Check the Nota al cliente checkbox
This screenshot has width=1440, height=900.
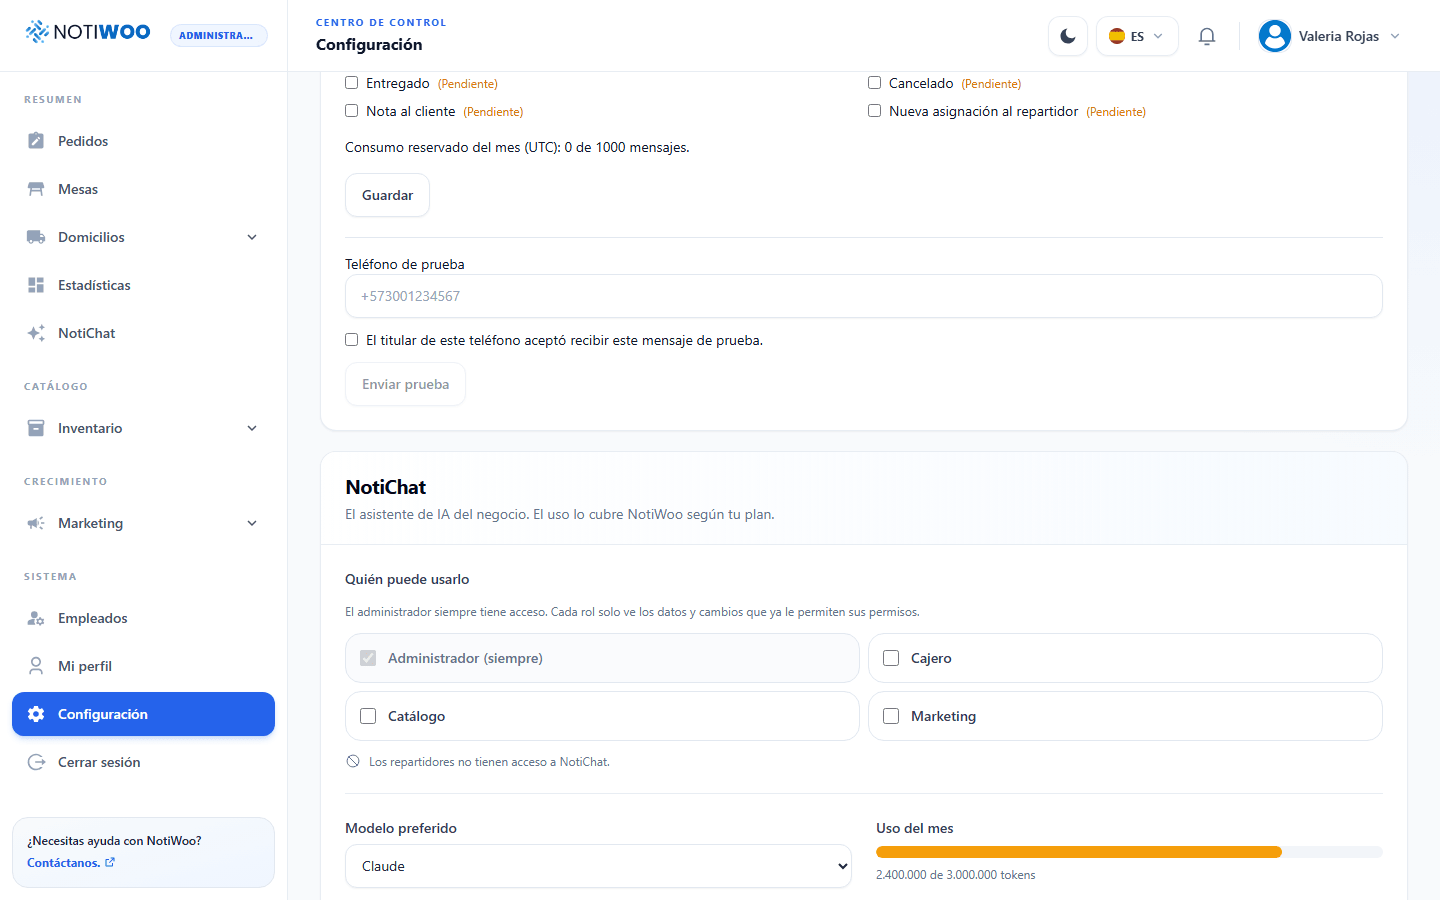coord(352,111)
